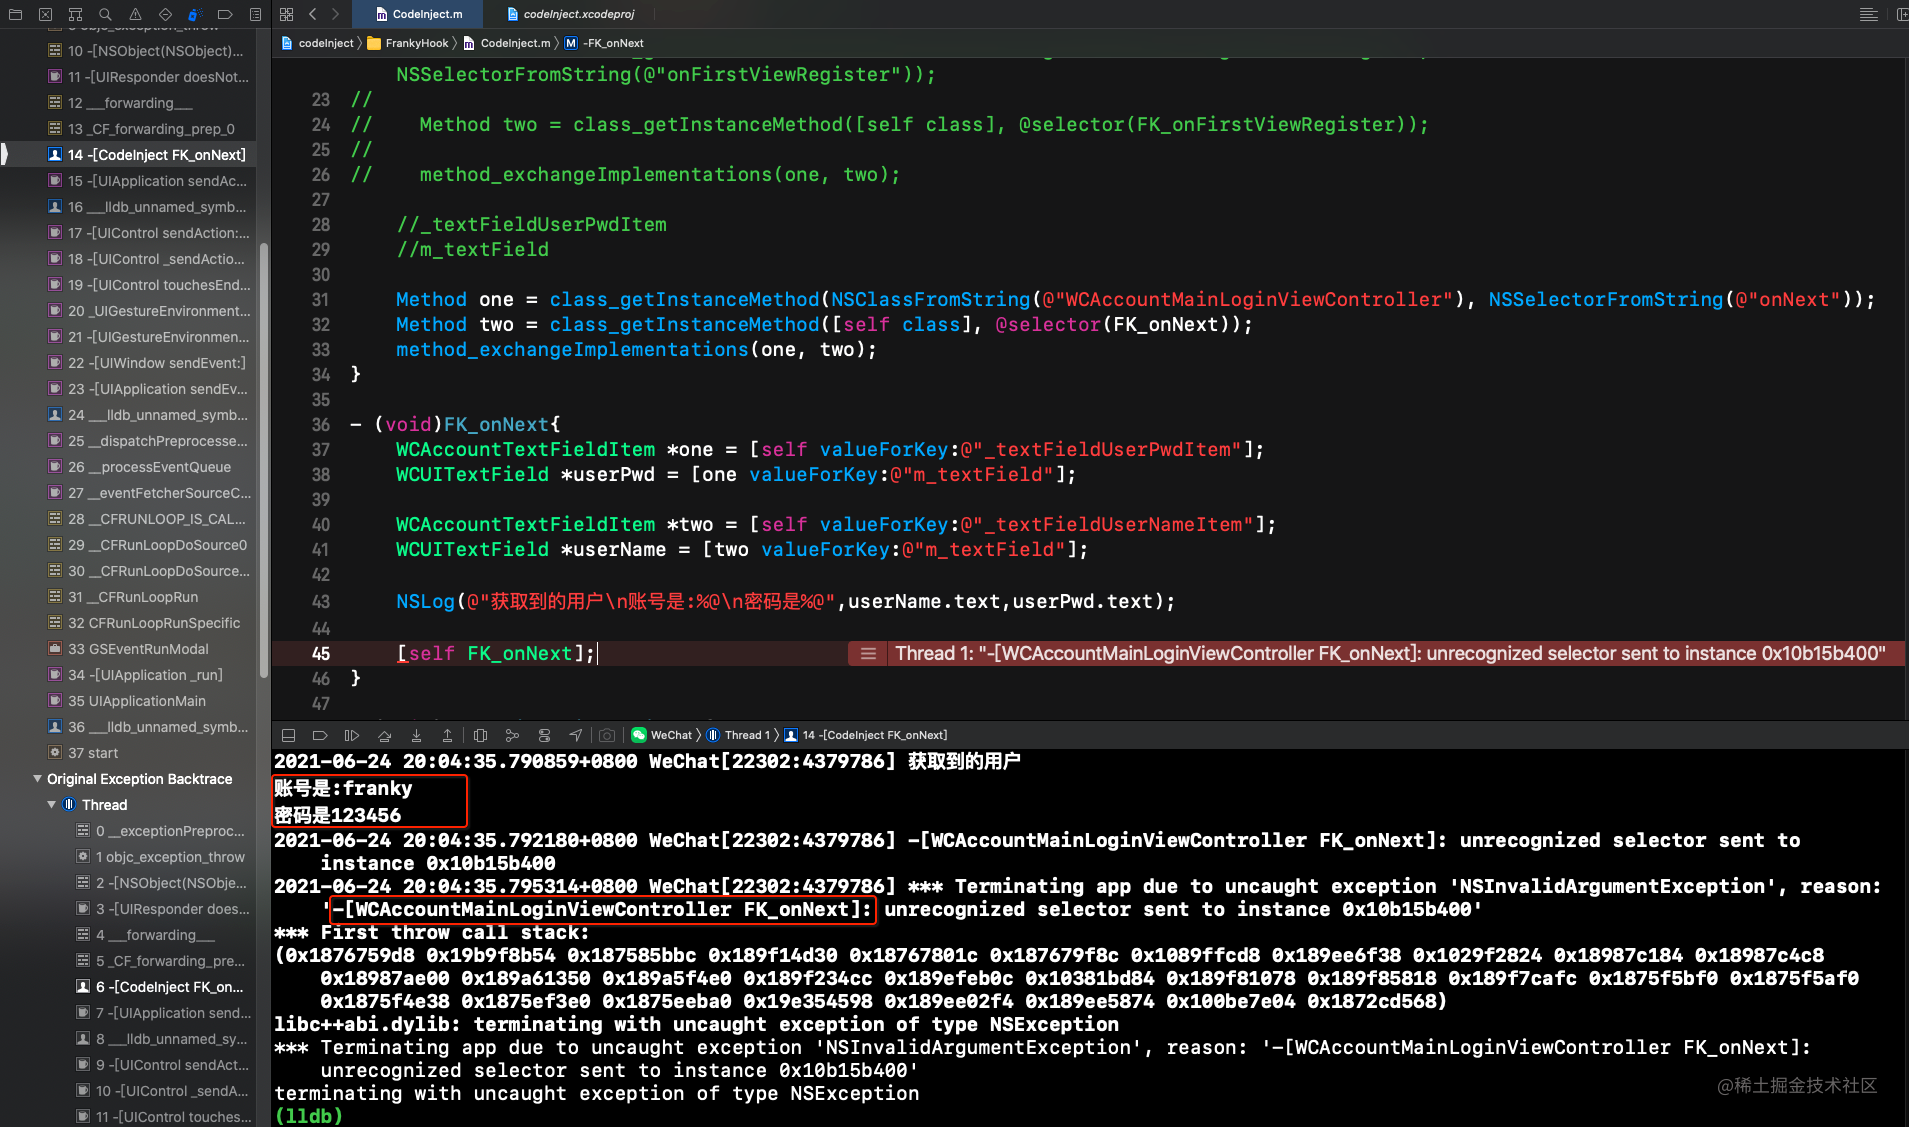Switch to the CodeInject.m tab

[x=420, y=14]
